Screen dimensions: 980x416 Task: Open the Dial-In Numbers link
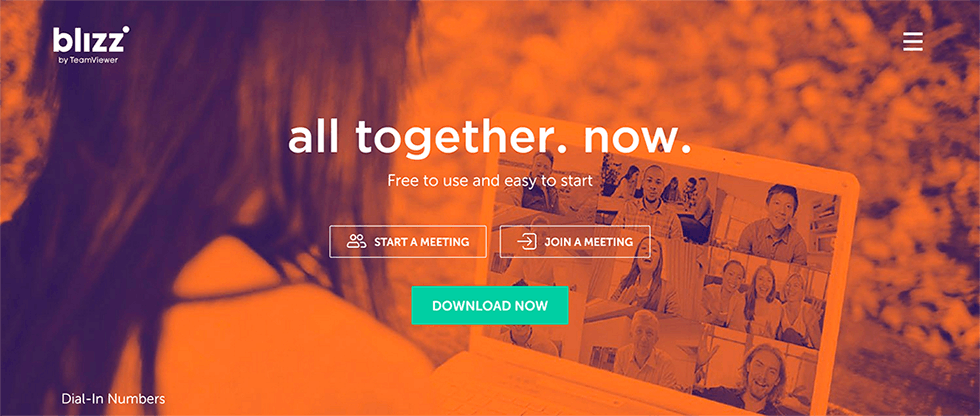click(113, 398)
